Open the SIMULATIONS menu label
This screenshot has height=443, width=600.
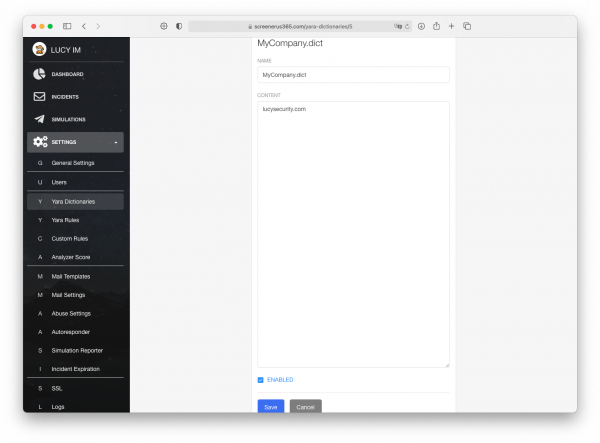(68, 119)
